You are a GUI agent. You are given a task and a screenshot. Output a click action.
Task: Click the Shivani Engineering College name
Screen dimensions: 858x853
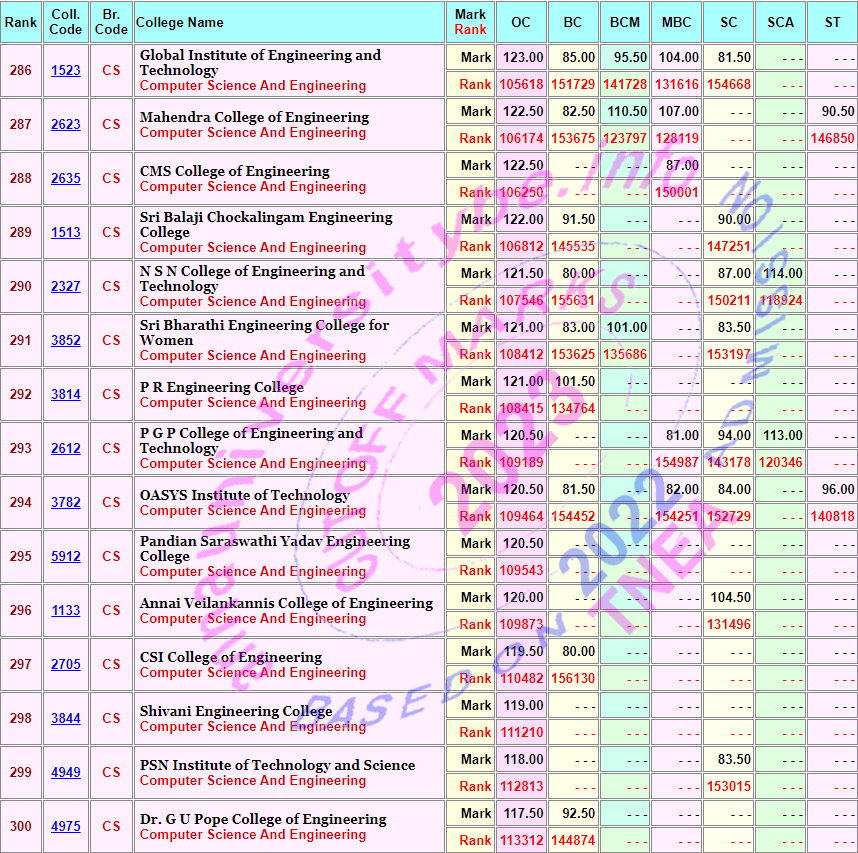(236, 711)
